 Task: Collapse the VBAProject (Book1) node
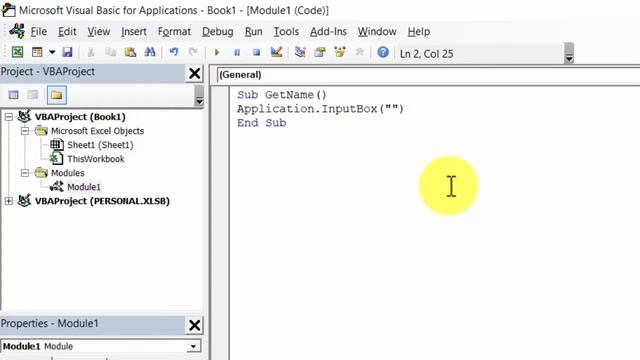click(9, 117)
